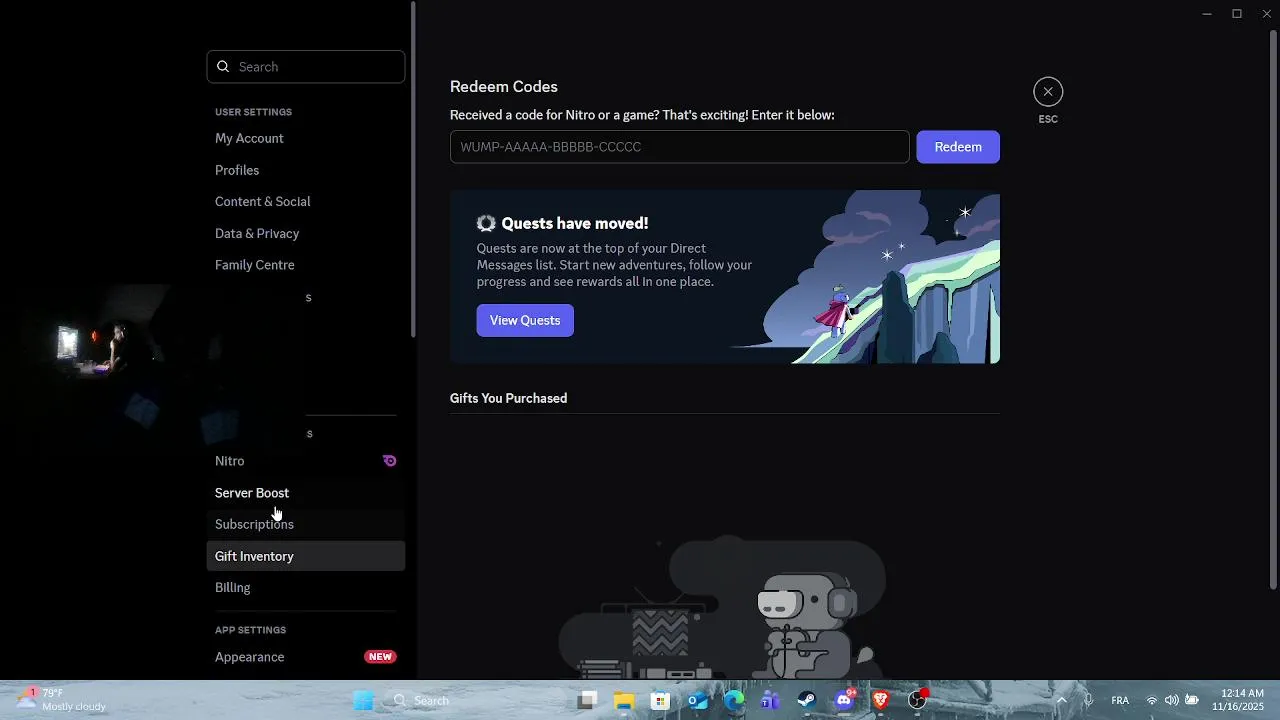Open Steam from the taskbar
The width and height of the screenshot is (1280, 720).
807,701
